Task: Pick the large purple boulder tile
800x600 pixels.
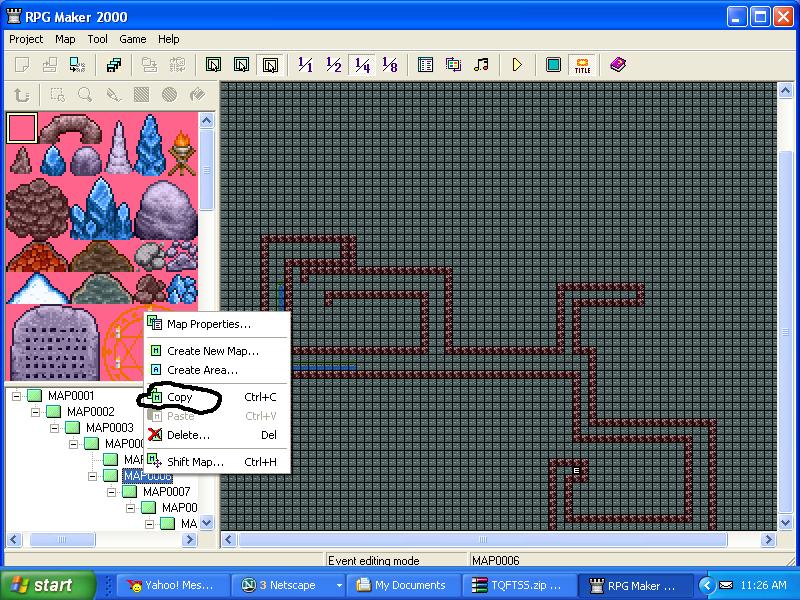Action: tap(166, 209)
